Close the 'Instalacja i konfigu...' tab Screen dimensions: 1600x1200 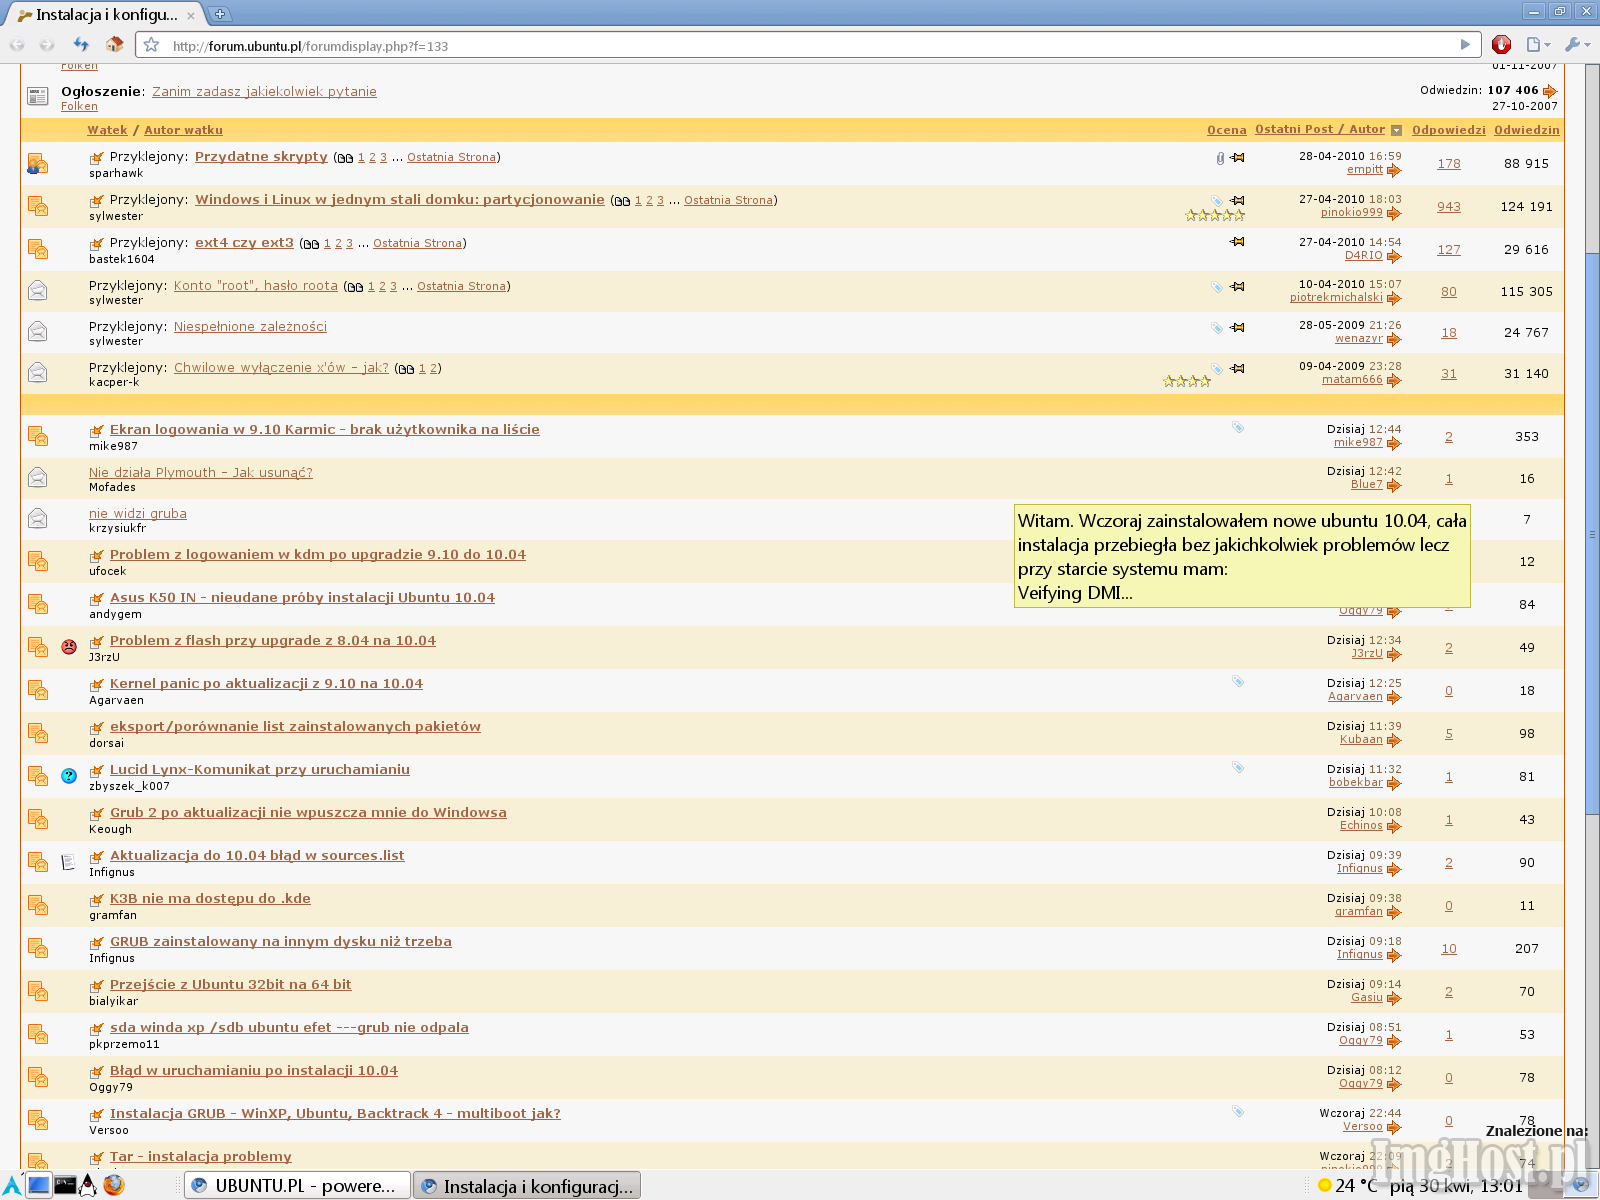click(191, 15)
